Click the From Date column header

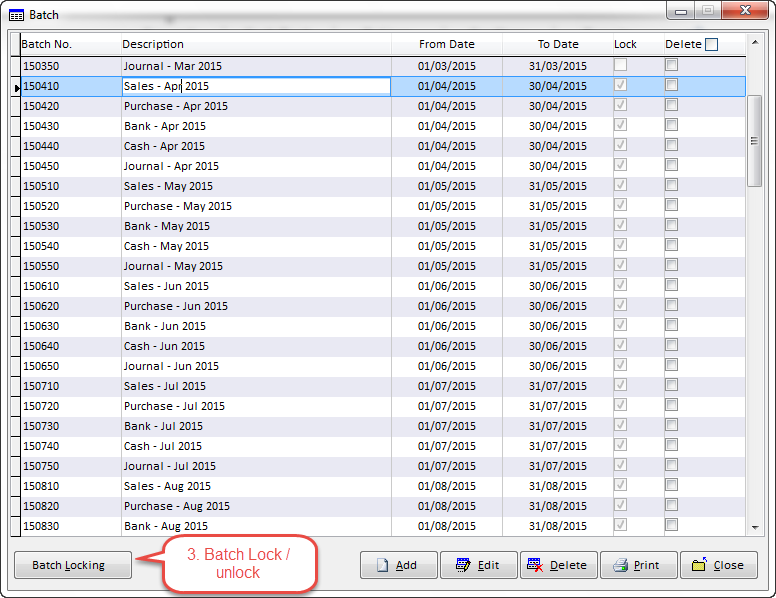(x=447, y=44)
